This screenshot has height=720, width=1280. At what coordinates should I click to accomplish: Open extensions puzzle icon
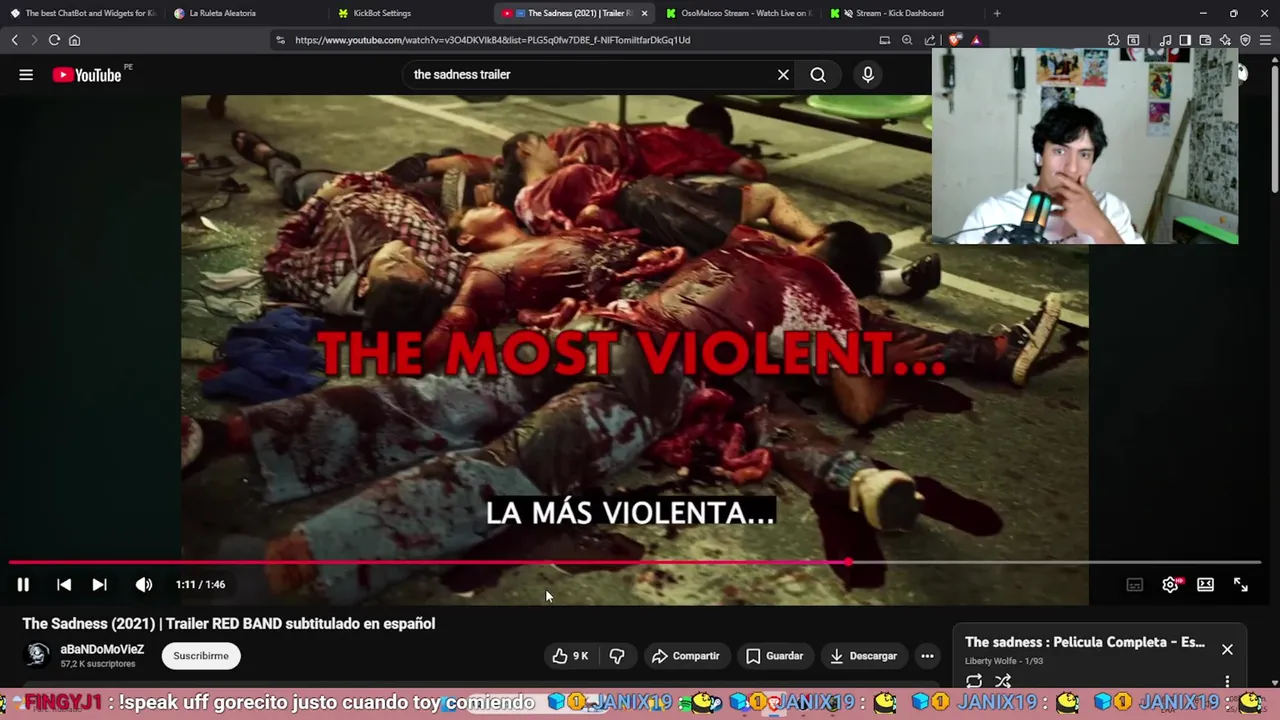1113,40
